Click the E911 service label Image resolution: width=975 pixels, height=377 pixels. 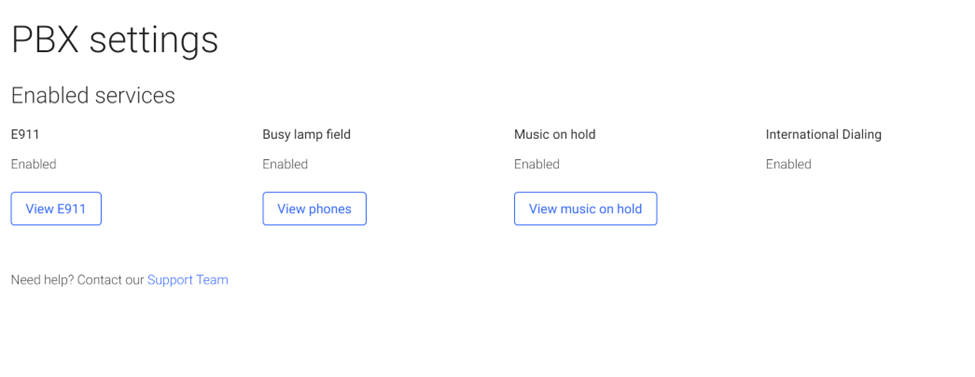tap(25, 134)
